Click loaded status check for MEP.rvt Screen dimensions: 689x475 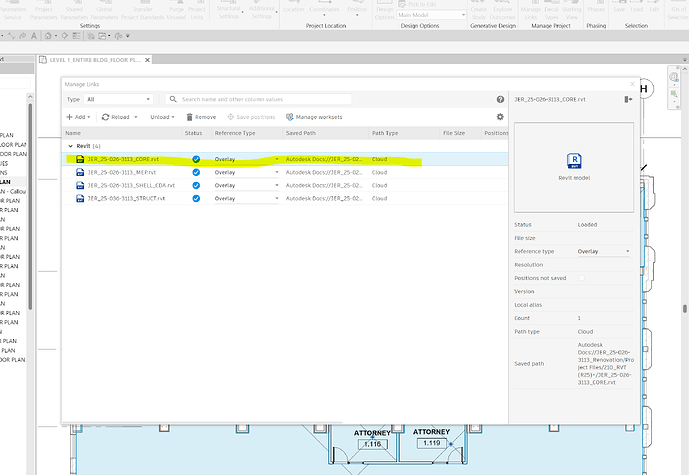196,172
